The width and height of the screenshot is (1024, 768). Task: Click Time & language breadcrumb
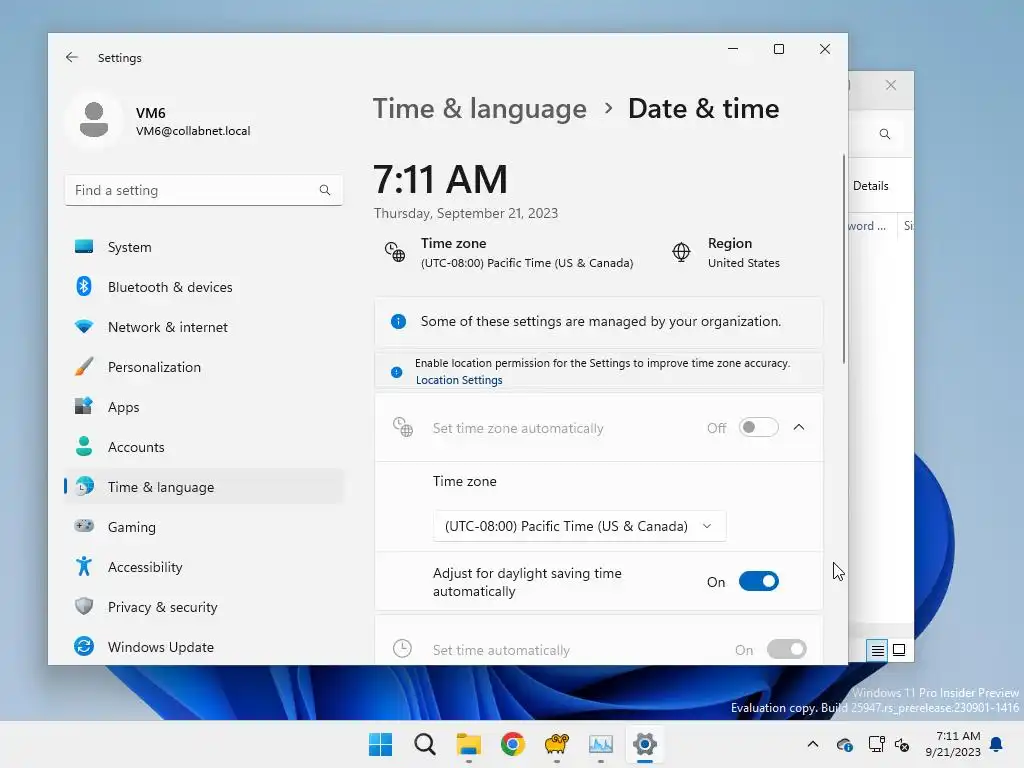pos(479,108)
